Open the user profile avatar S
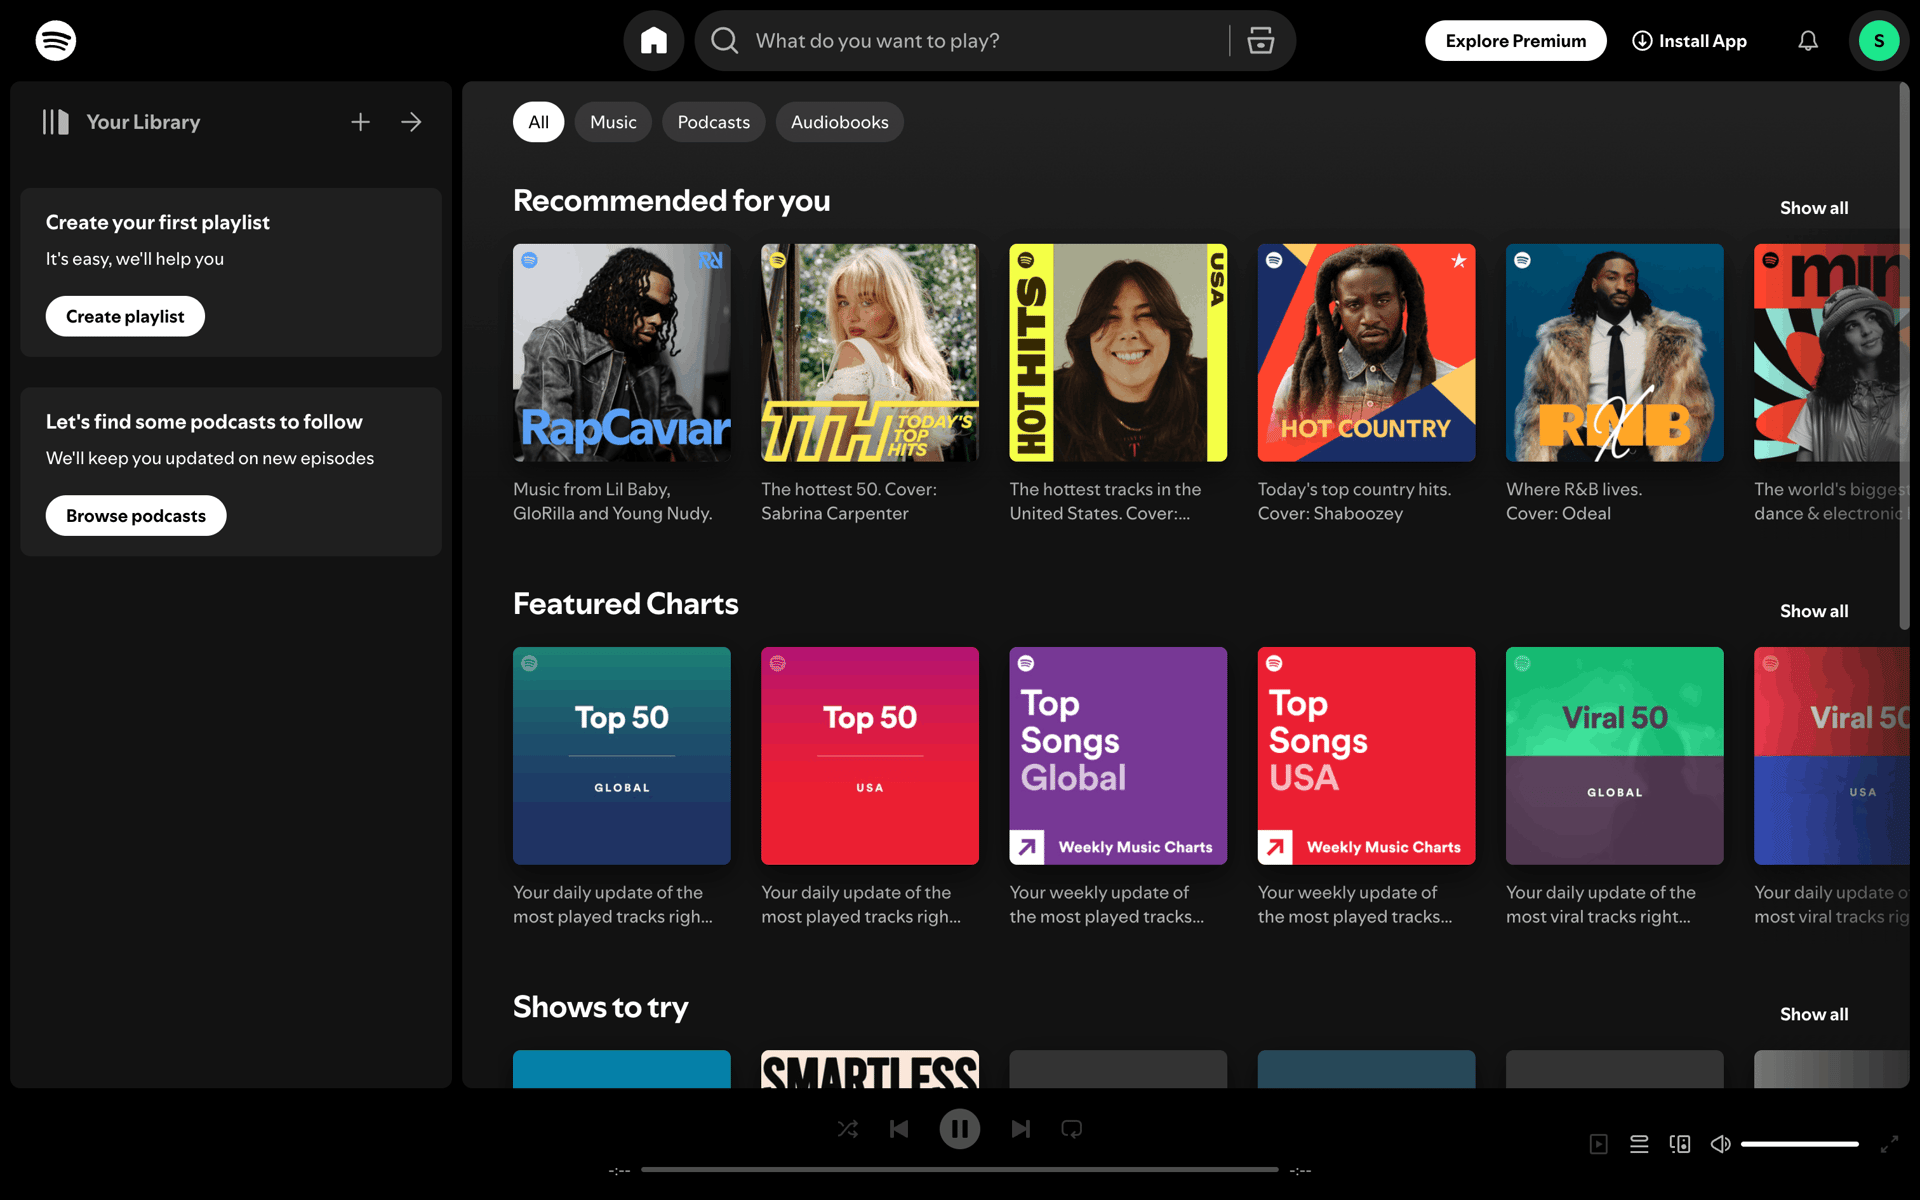1920x1200 pixels. (1879, 41)
